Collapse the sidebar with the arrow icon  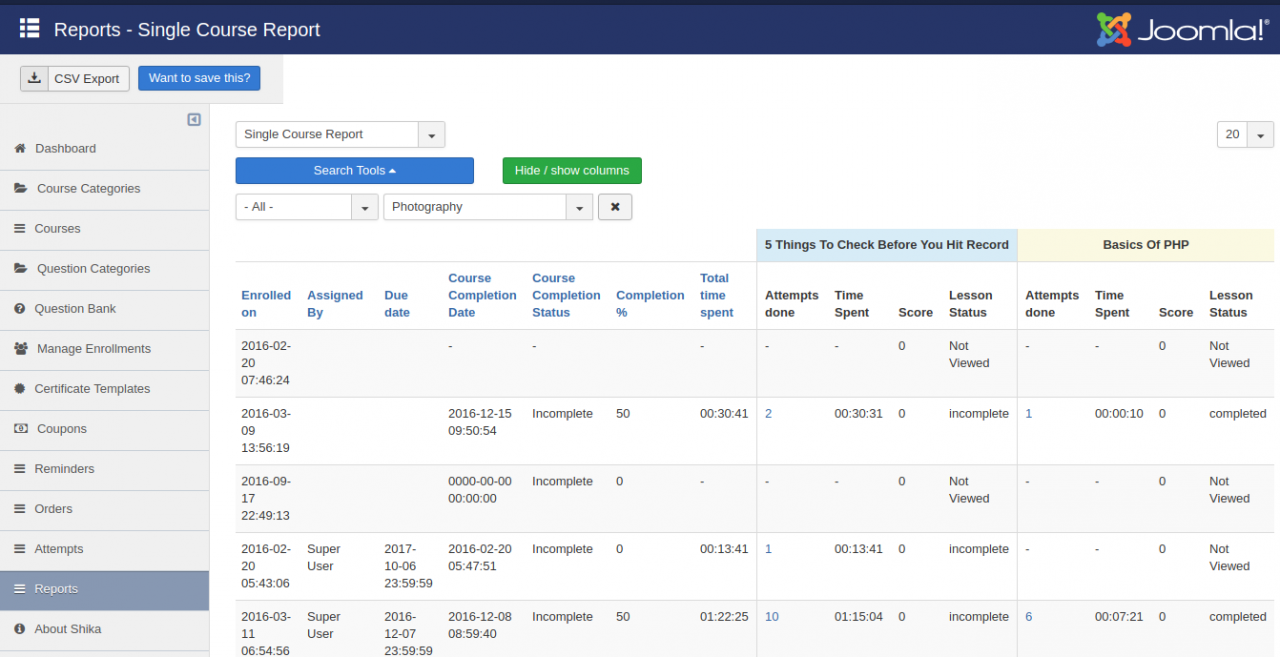pos(194,120)
